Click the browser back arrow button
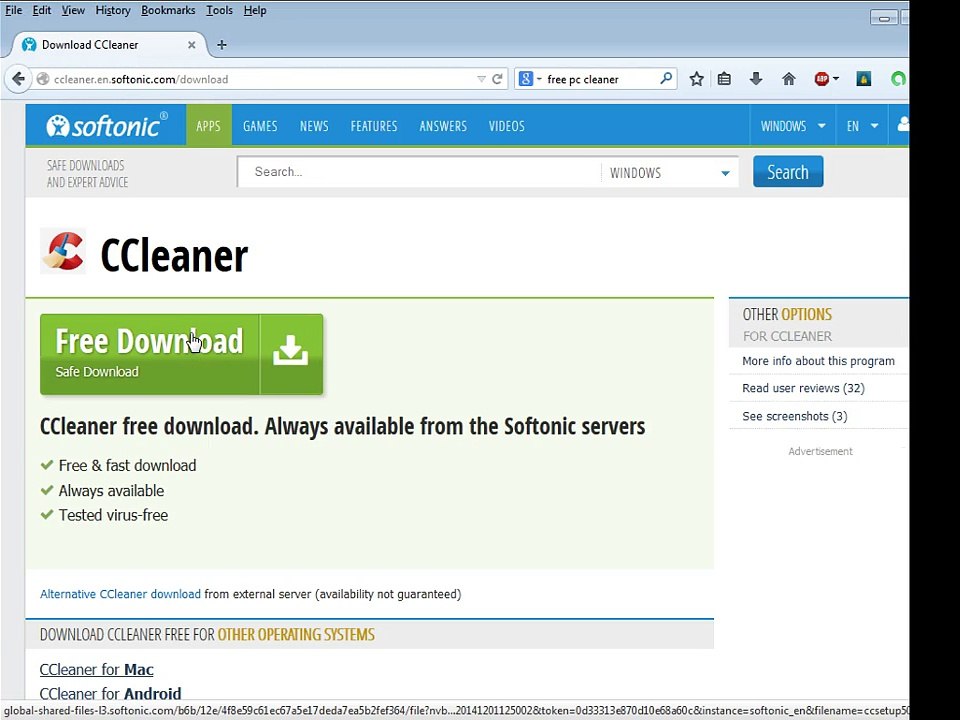 [x=18, y=79]
